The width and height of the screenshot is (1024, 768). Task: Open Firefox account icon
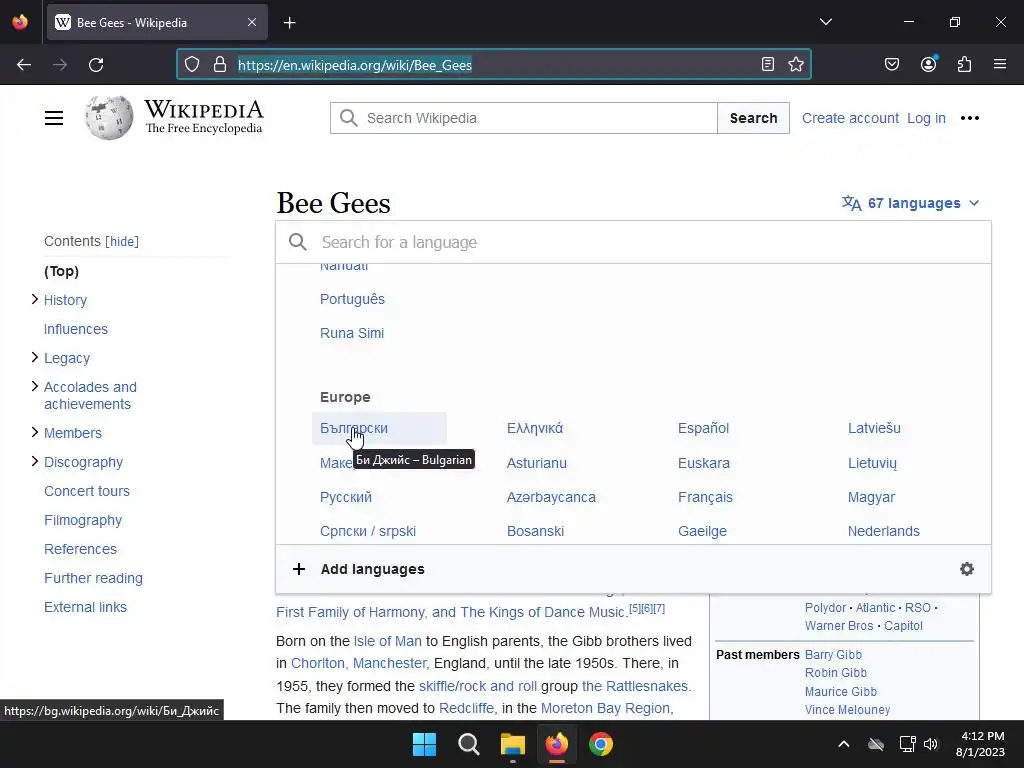928,64
